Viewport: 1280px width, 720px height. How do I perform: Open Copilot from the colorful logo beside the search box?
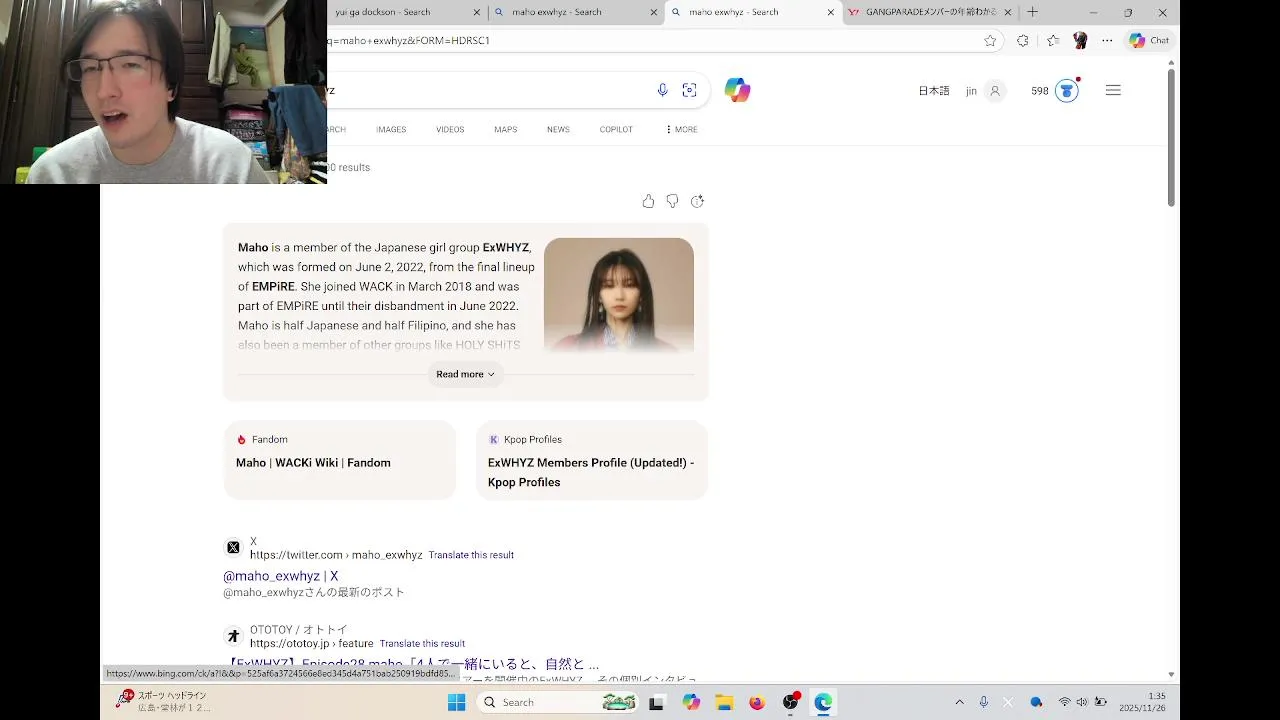pyautogui.click(x=737, y=90)
